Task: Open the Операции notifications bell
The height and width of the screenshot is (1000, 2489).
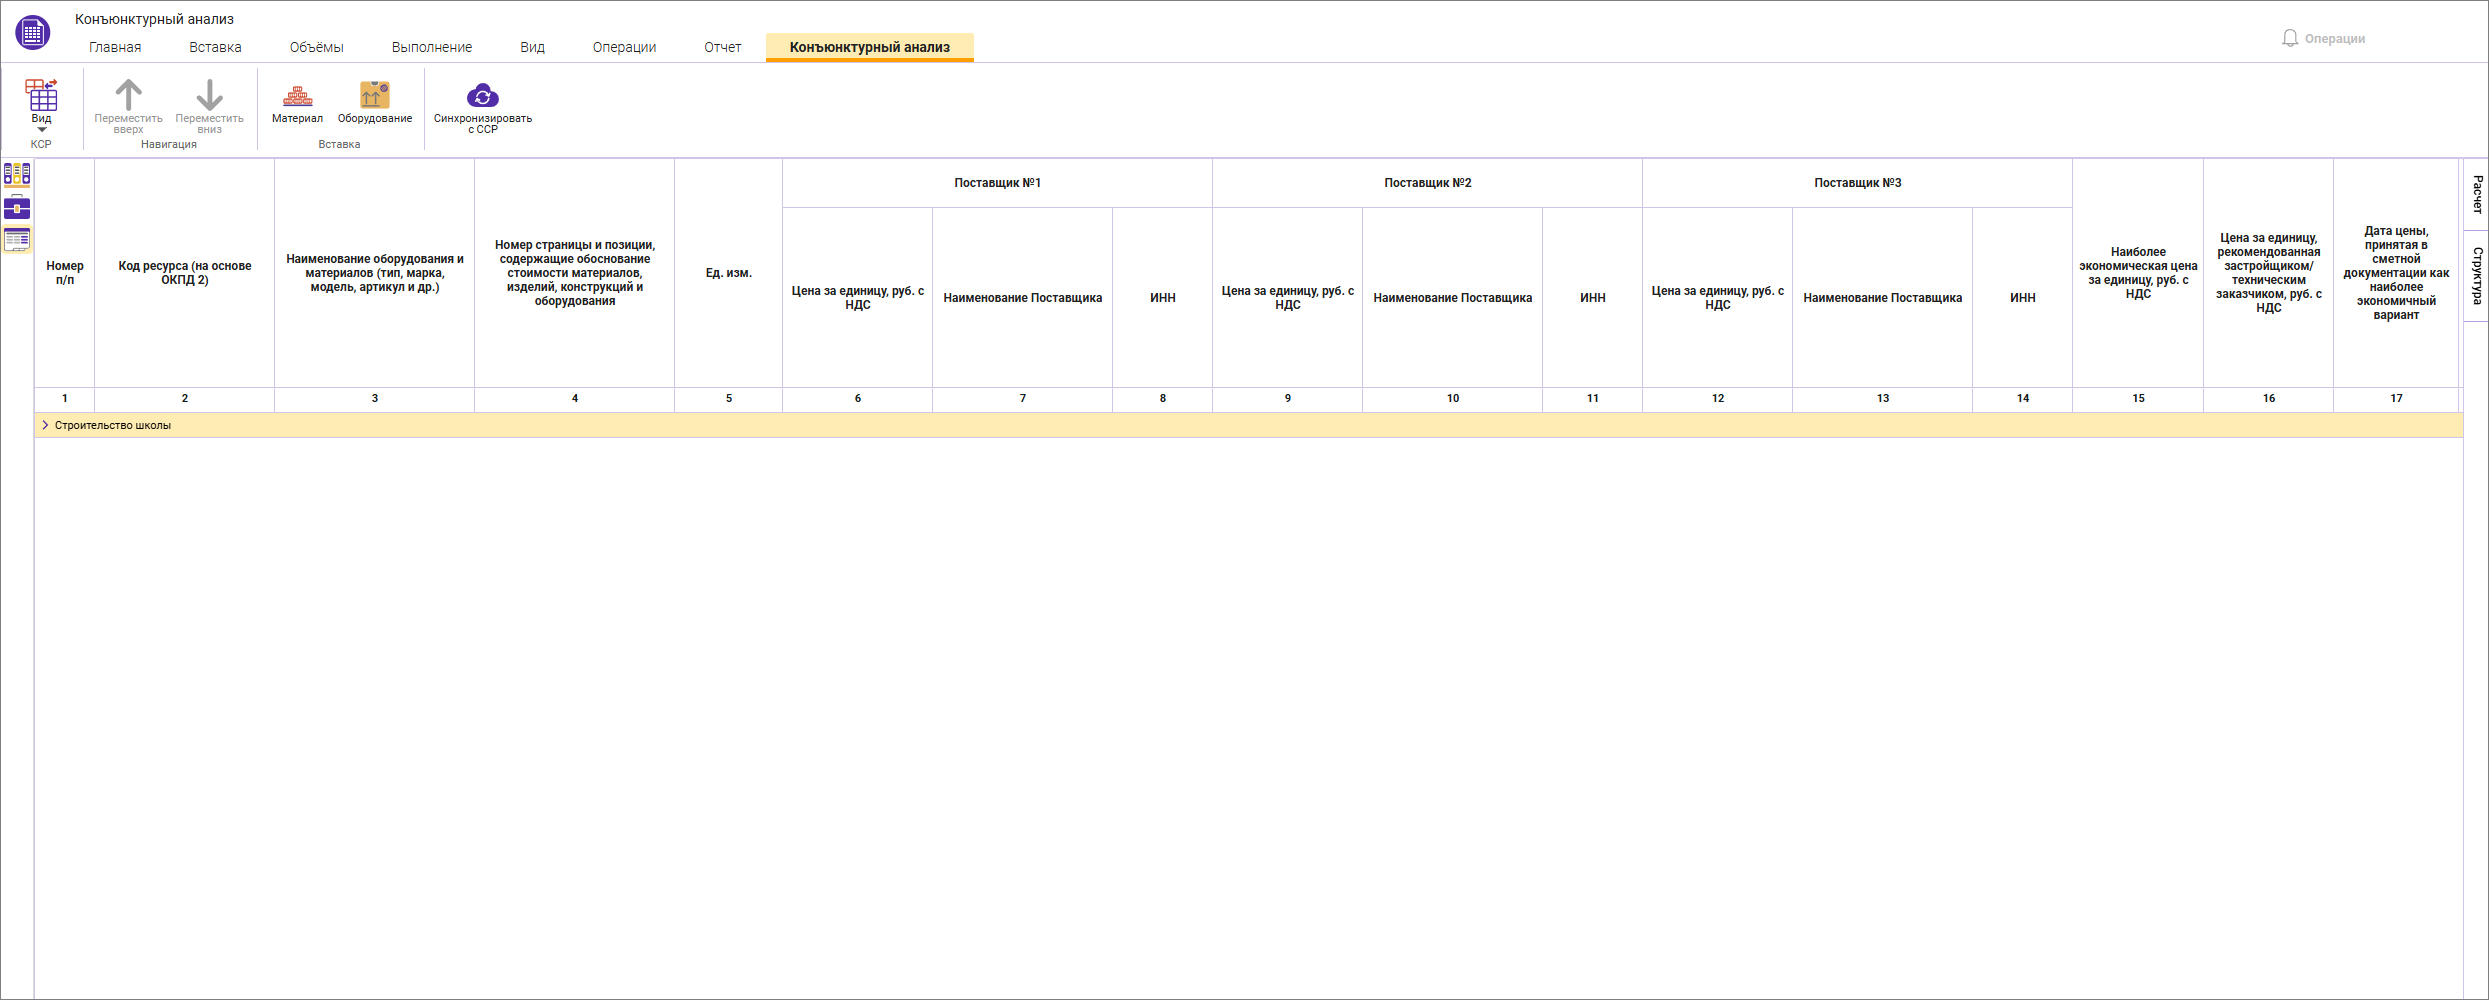Action: [x=2290, y=38]
